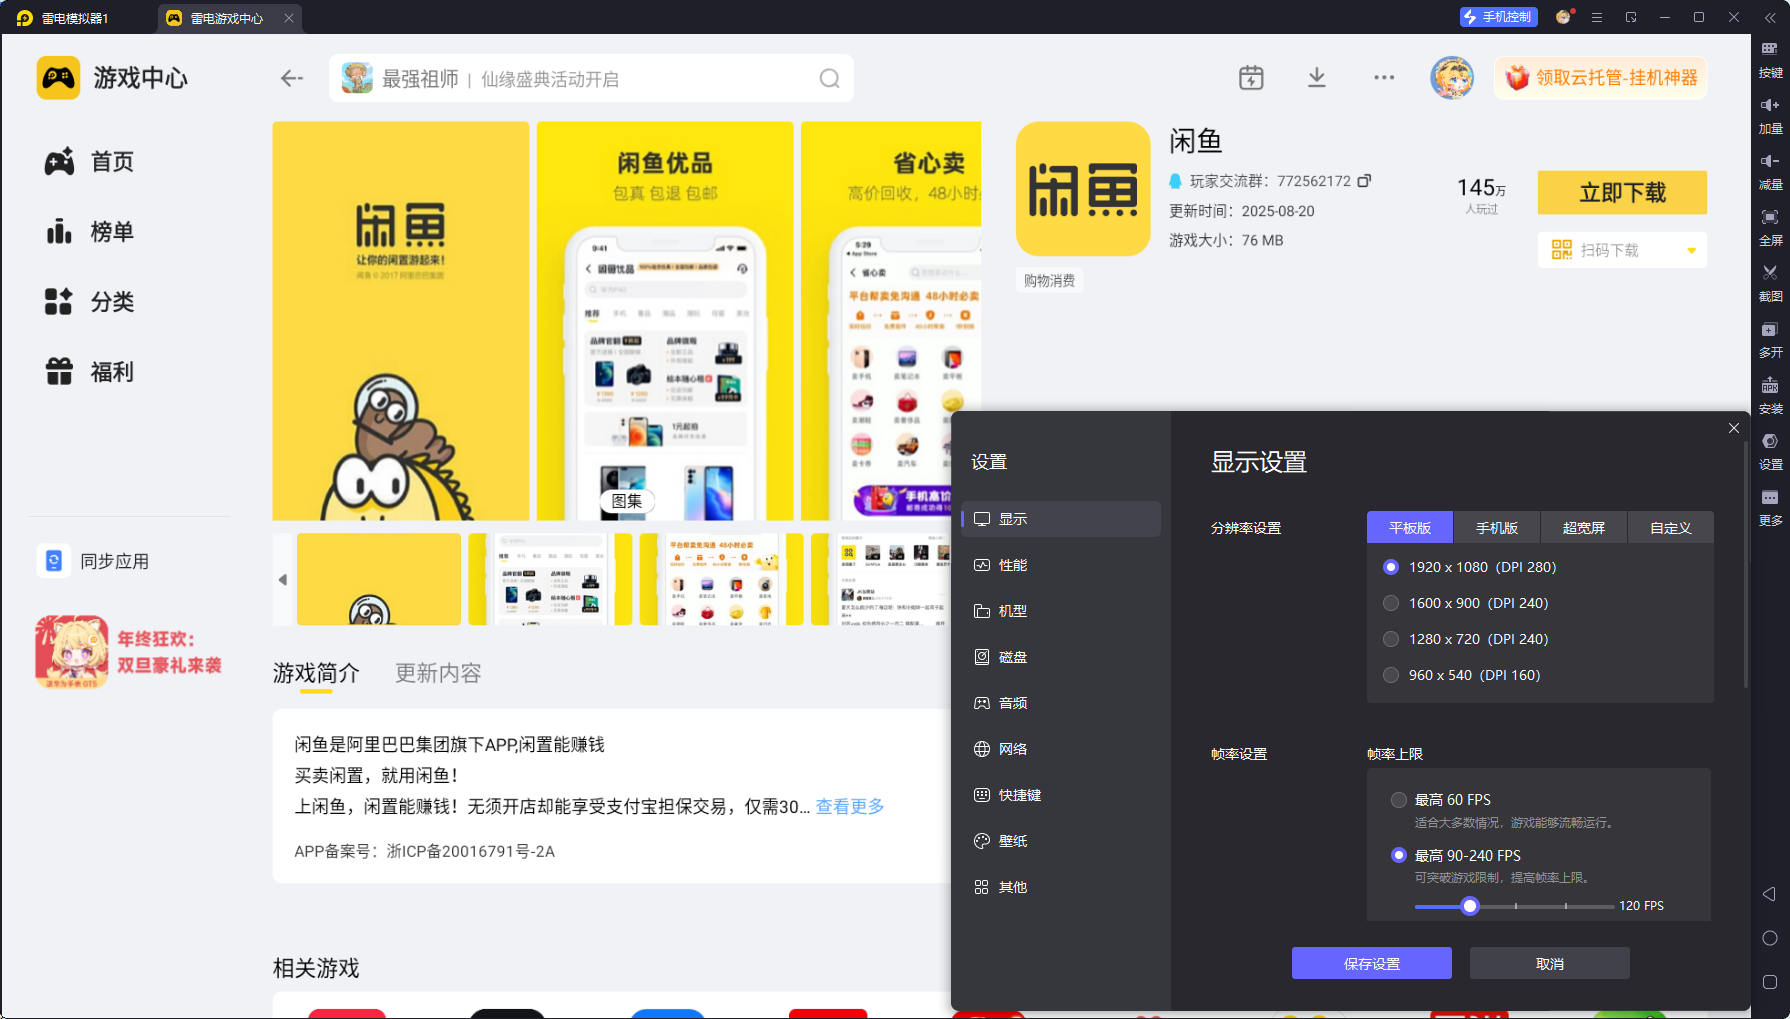This screenshot has width=1790, height=1019.
Task: Click the 游戏中心 logo icon
Action: [58, 78]
